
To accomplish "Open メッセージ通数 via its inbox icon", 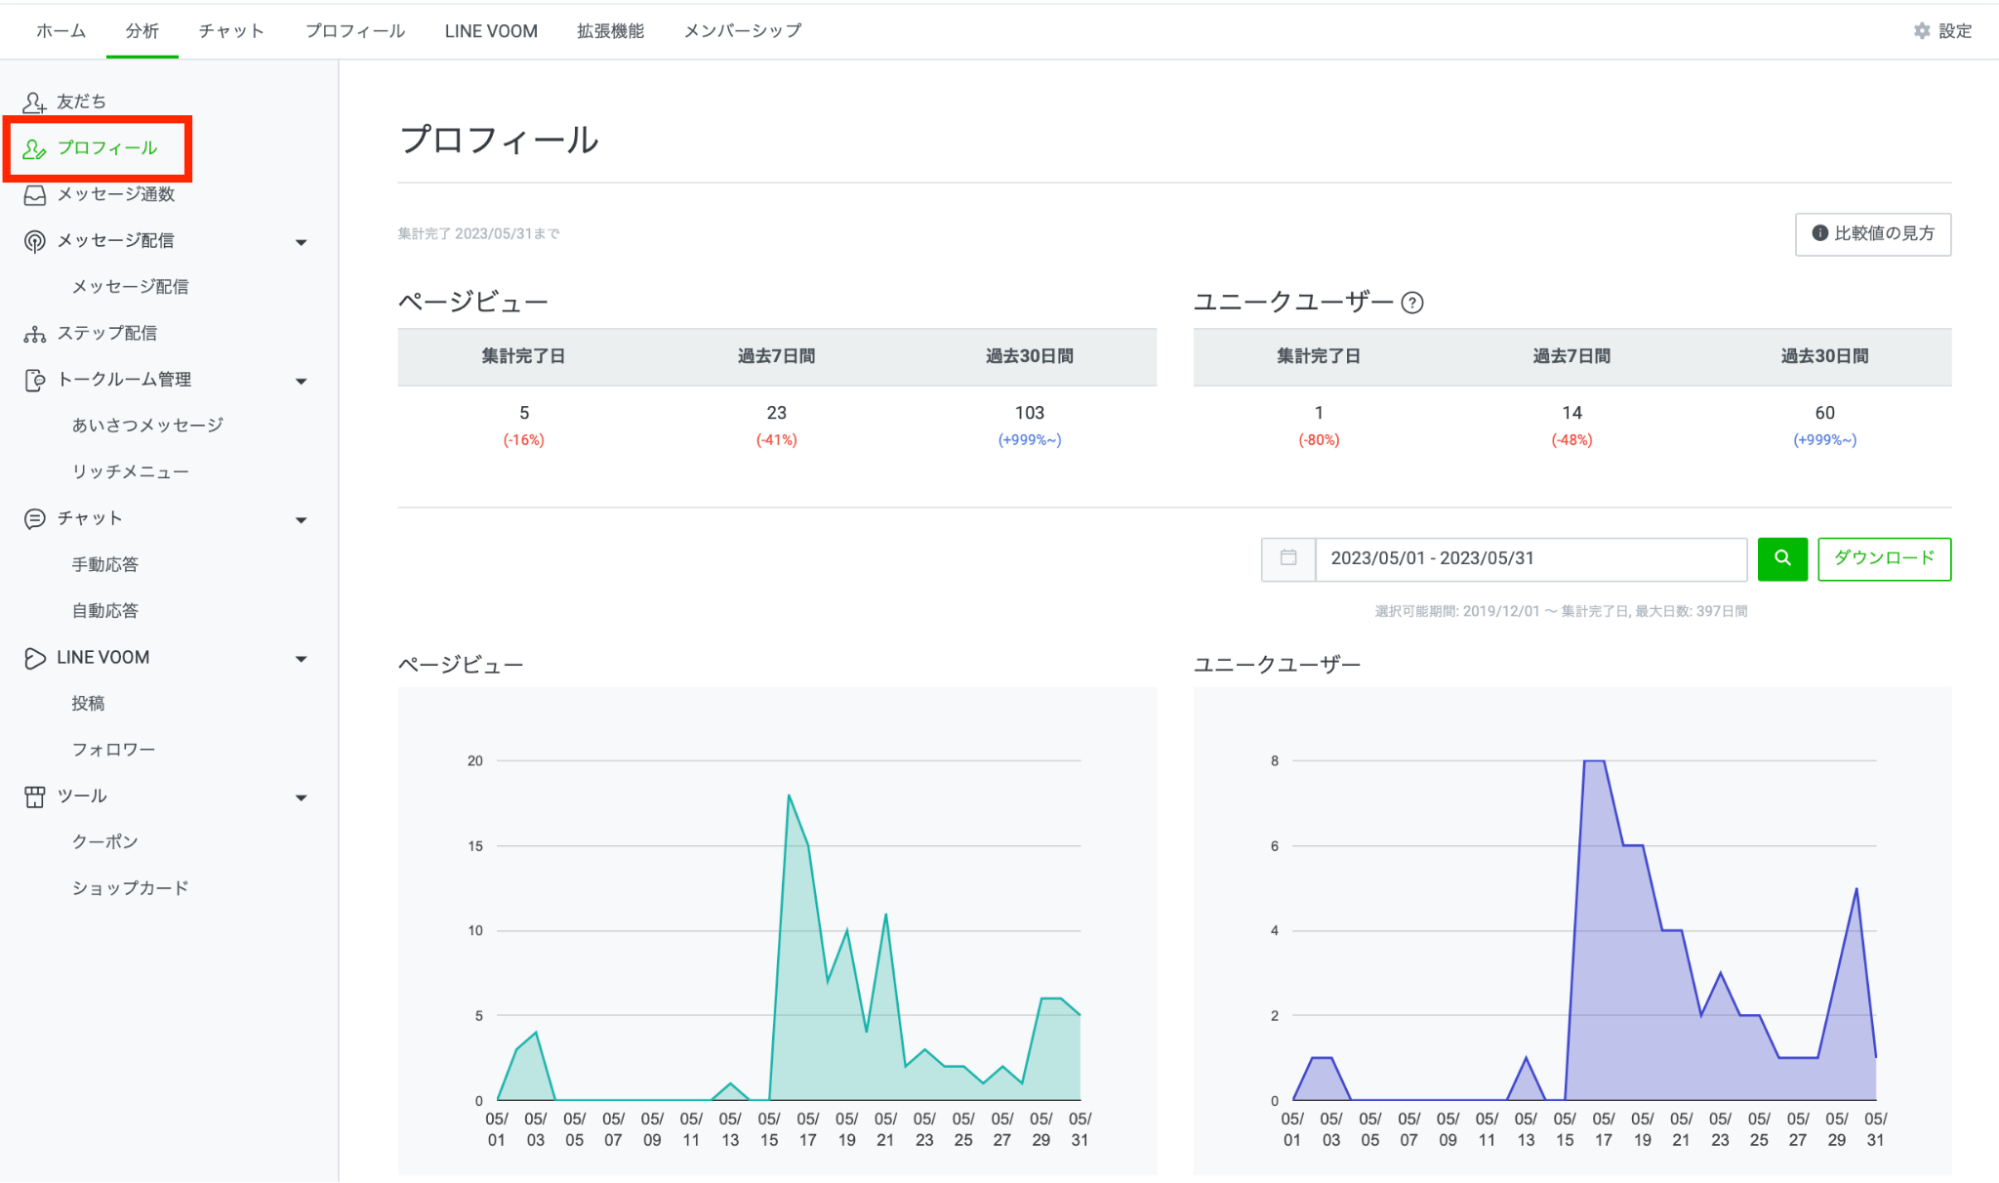I will (34, 195).
